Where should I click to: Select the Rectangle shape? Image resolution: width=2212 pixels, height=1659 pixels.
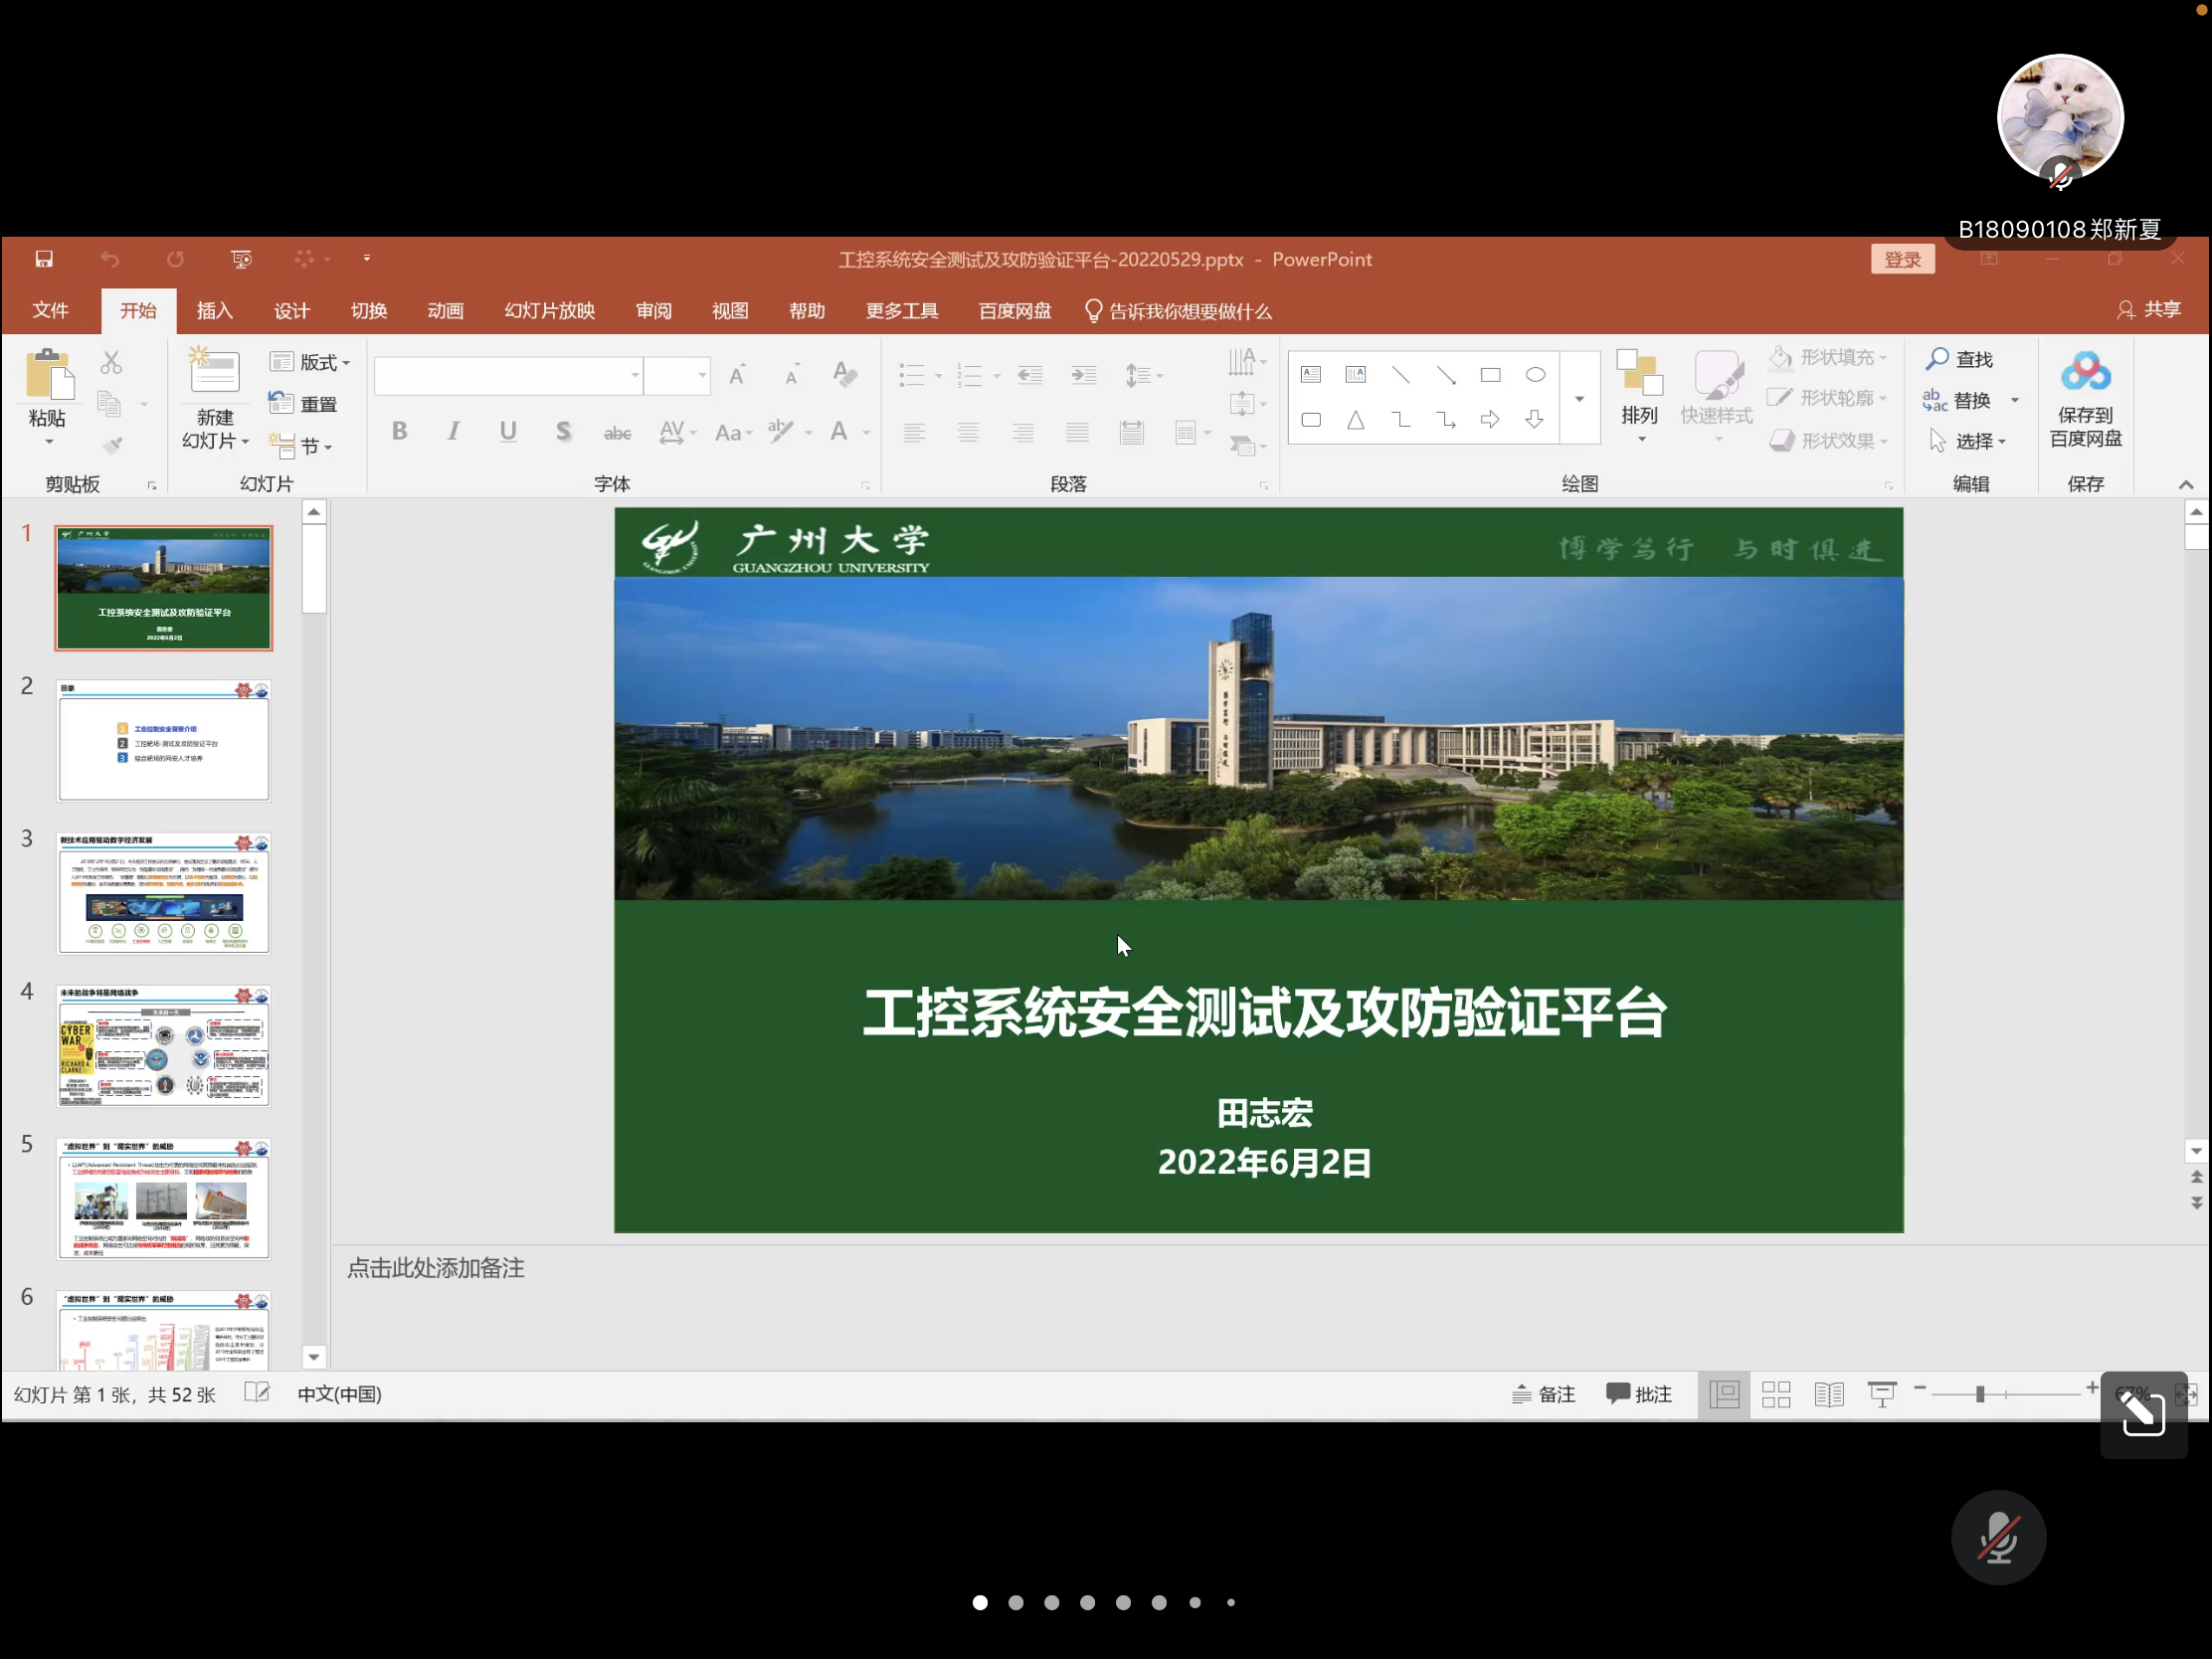(1490, 375)
